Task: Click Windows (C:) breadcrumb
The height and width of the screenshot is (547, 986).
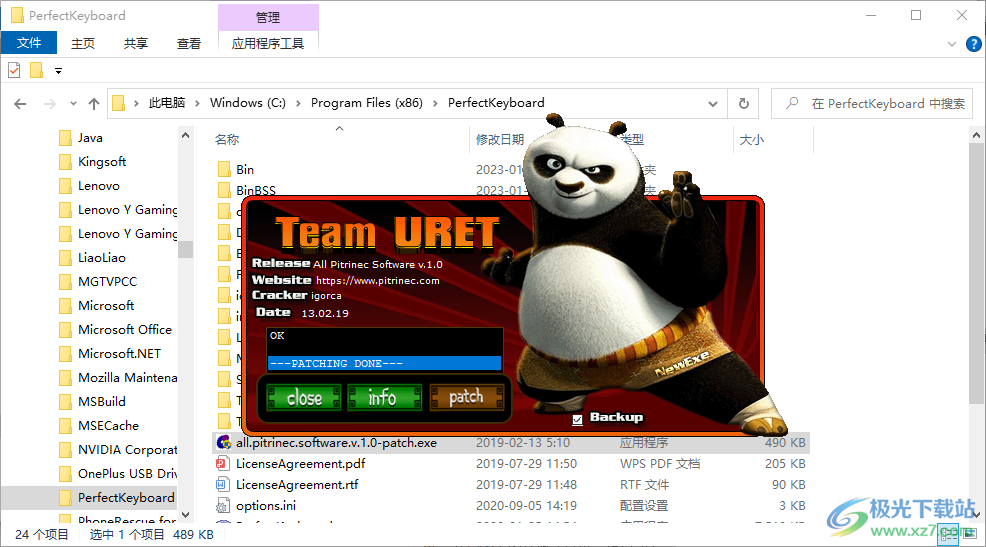Action: (248, 102)
